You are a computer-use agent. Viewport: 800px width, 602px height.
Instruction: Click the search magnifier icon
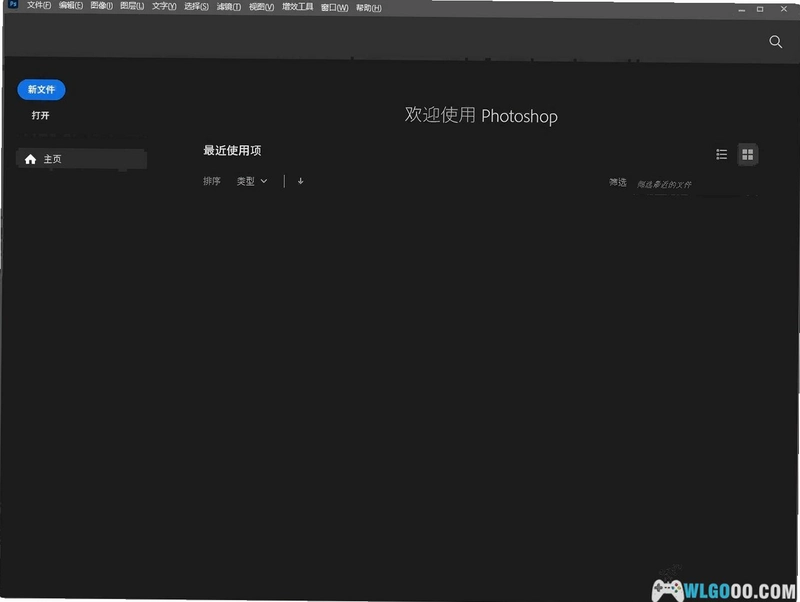pyautogui.click(x=776, y=42)
